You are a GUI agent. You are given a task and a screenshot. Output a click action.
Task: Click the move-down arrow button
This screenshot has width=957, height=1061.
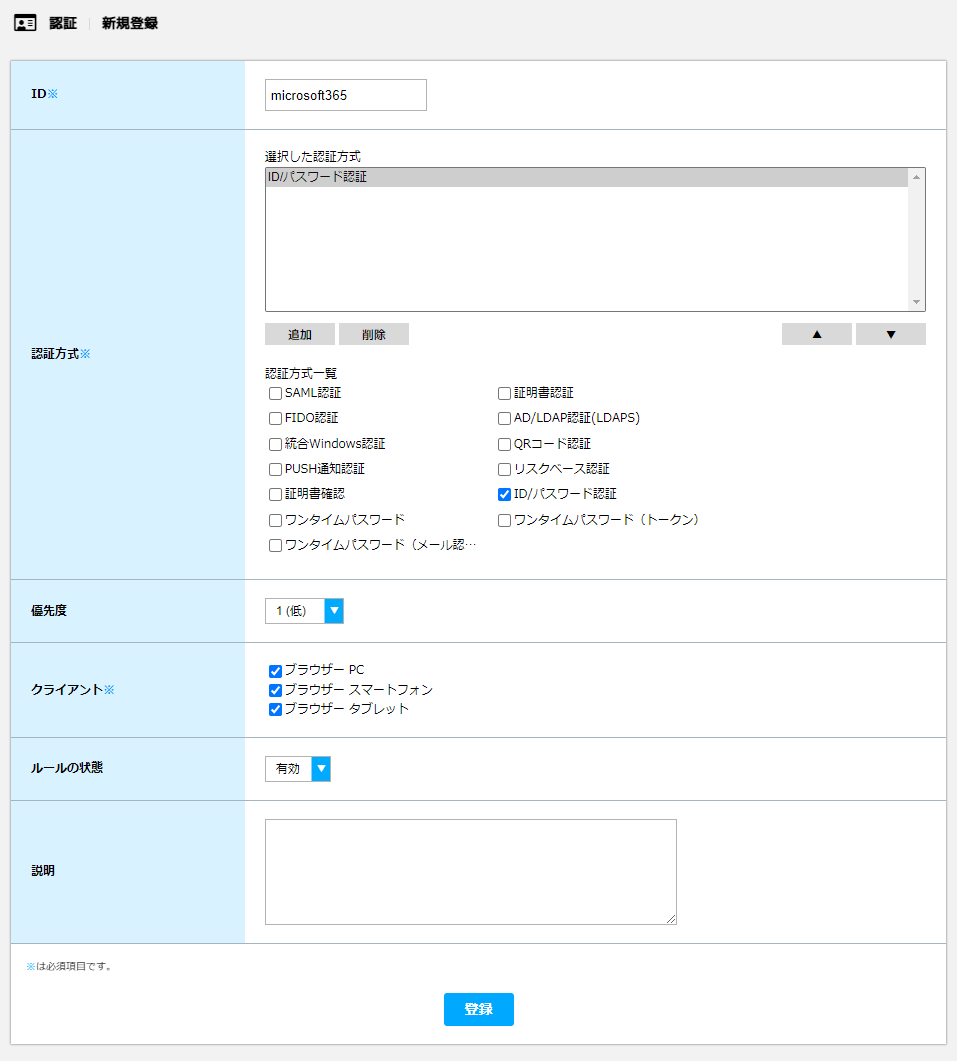click(x=891, y=334)
